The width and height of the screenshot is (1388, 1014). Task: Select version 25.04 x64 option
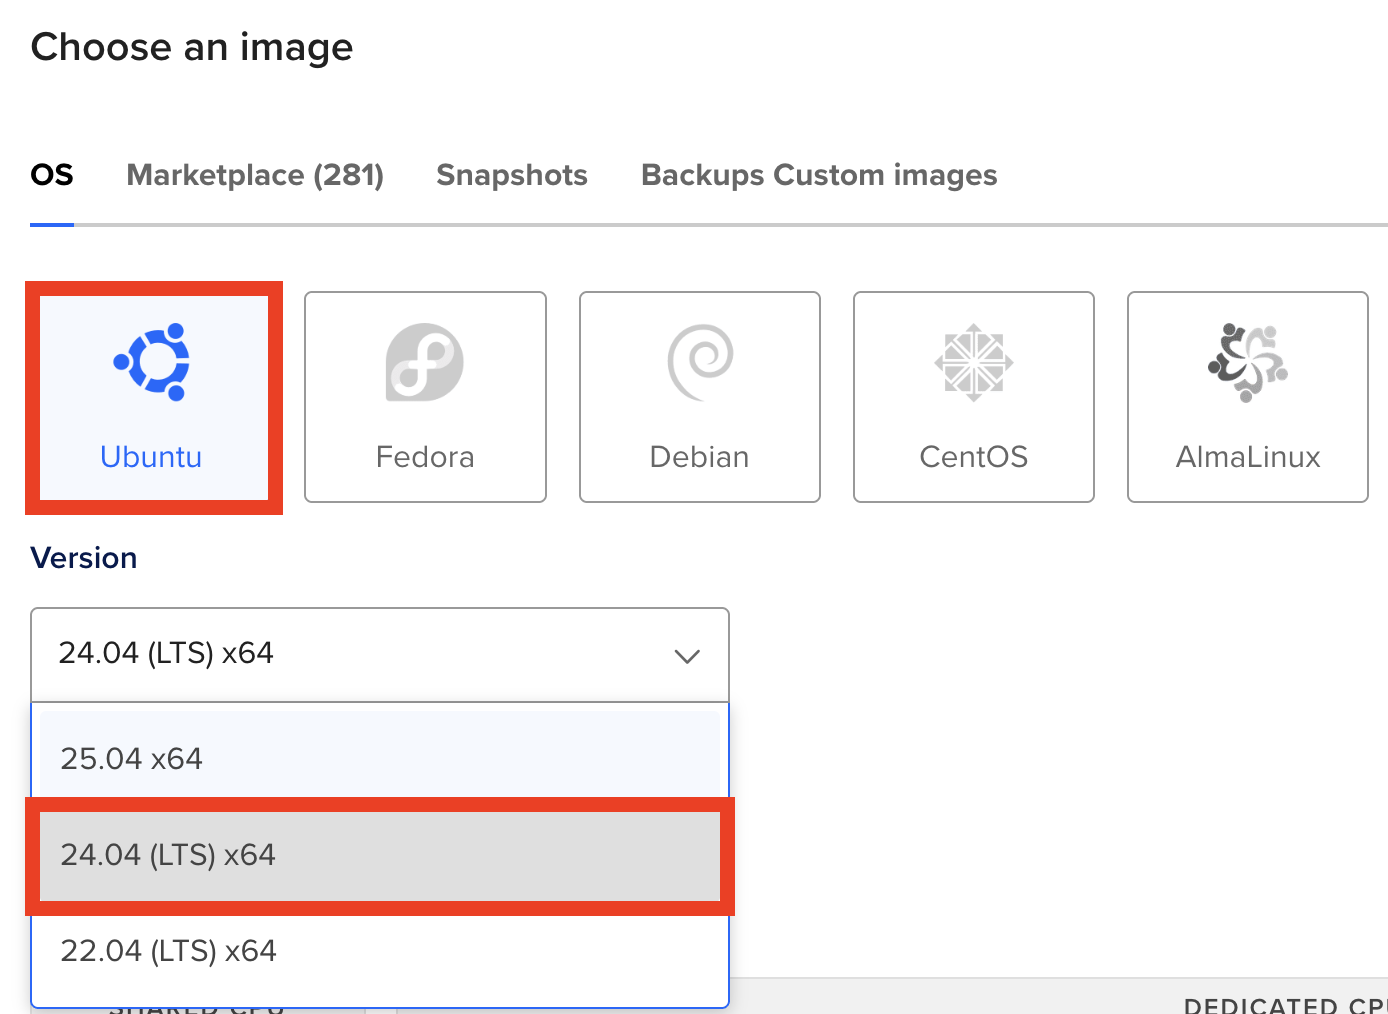pyautogui.click(x=132, y=759)
